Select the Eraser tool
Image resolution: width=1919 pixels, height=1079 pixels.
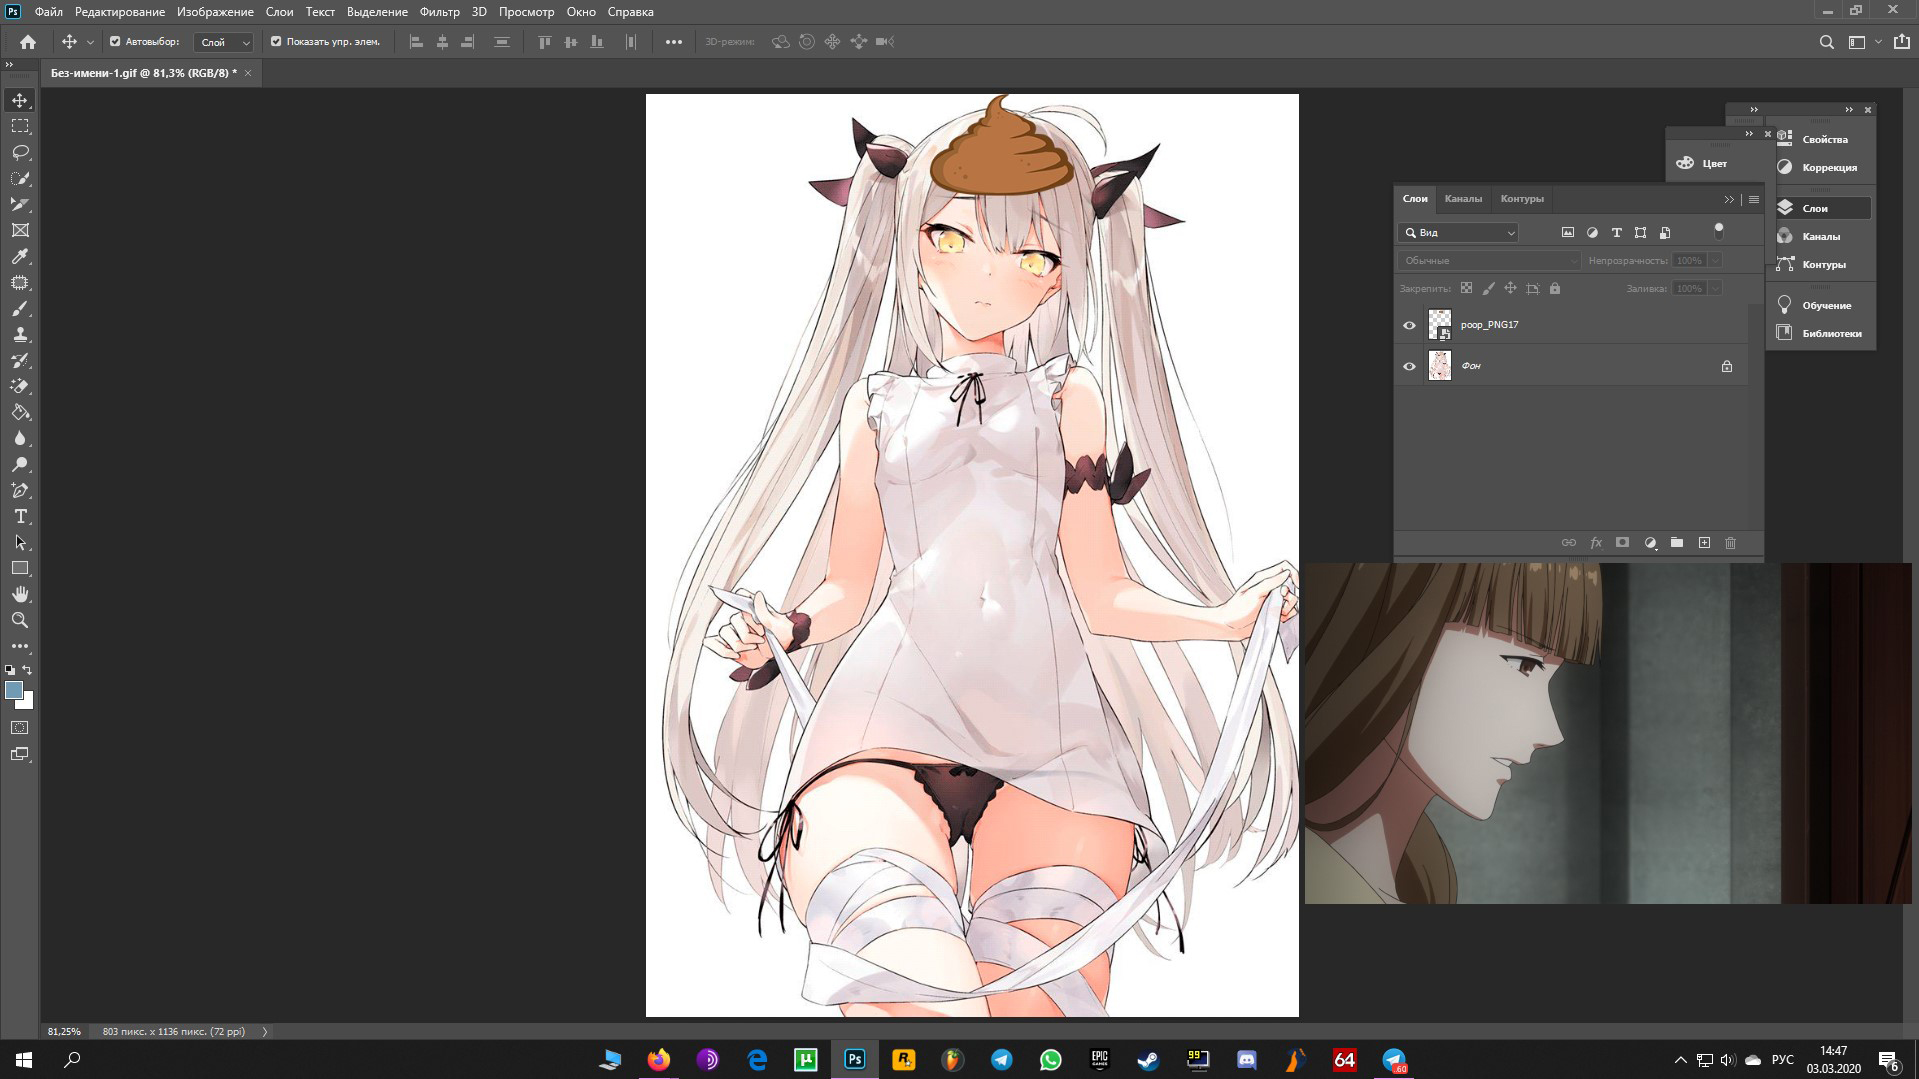tap(20, 386)
